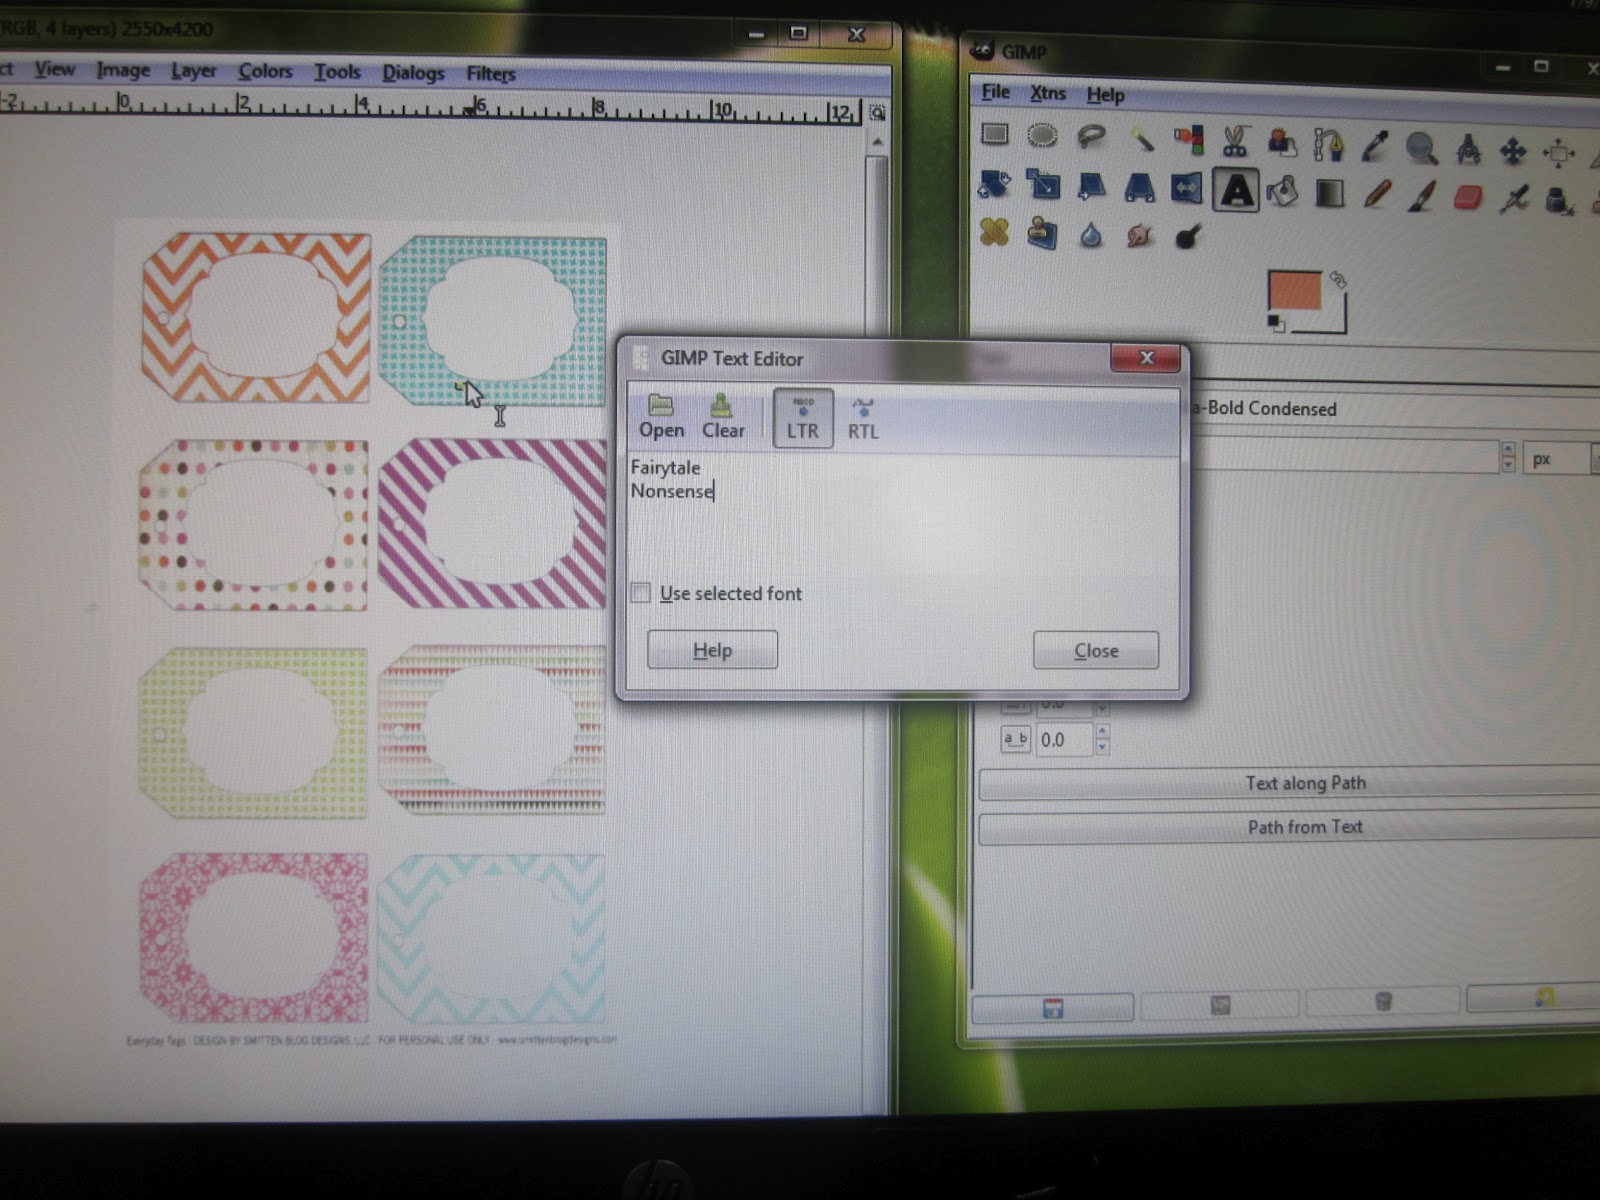The height and width of the screenshot is (1200, 1600).
Task: Save tool options button at panel bottom
Action: pos(1053,1007)
